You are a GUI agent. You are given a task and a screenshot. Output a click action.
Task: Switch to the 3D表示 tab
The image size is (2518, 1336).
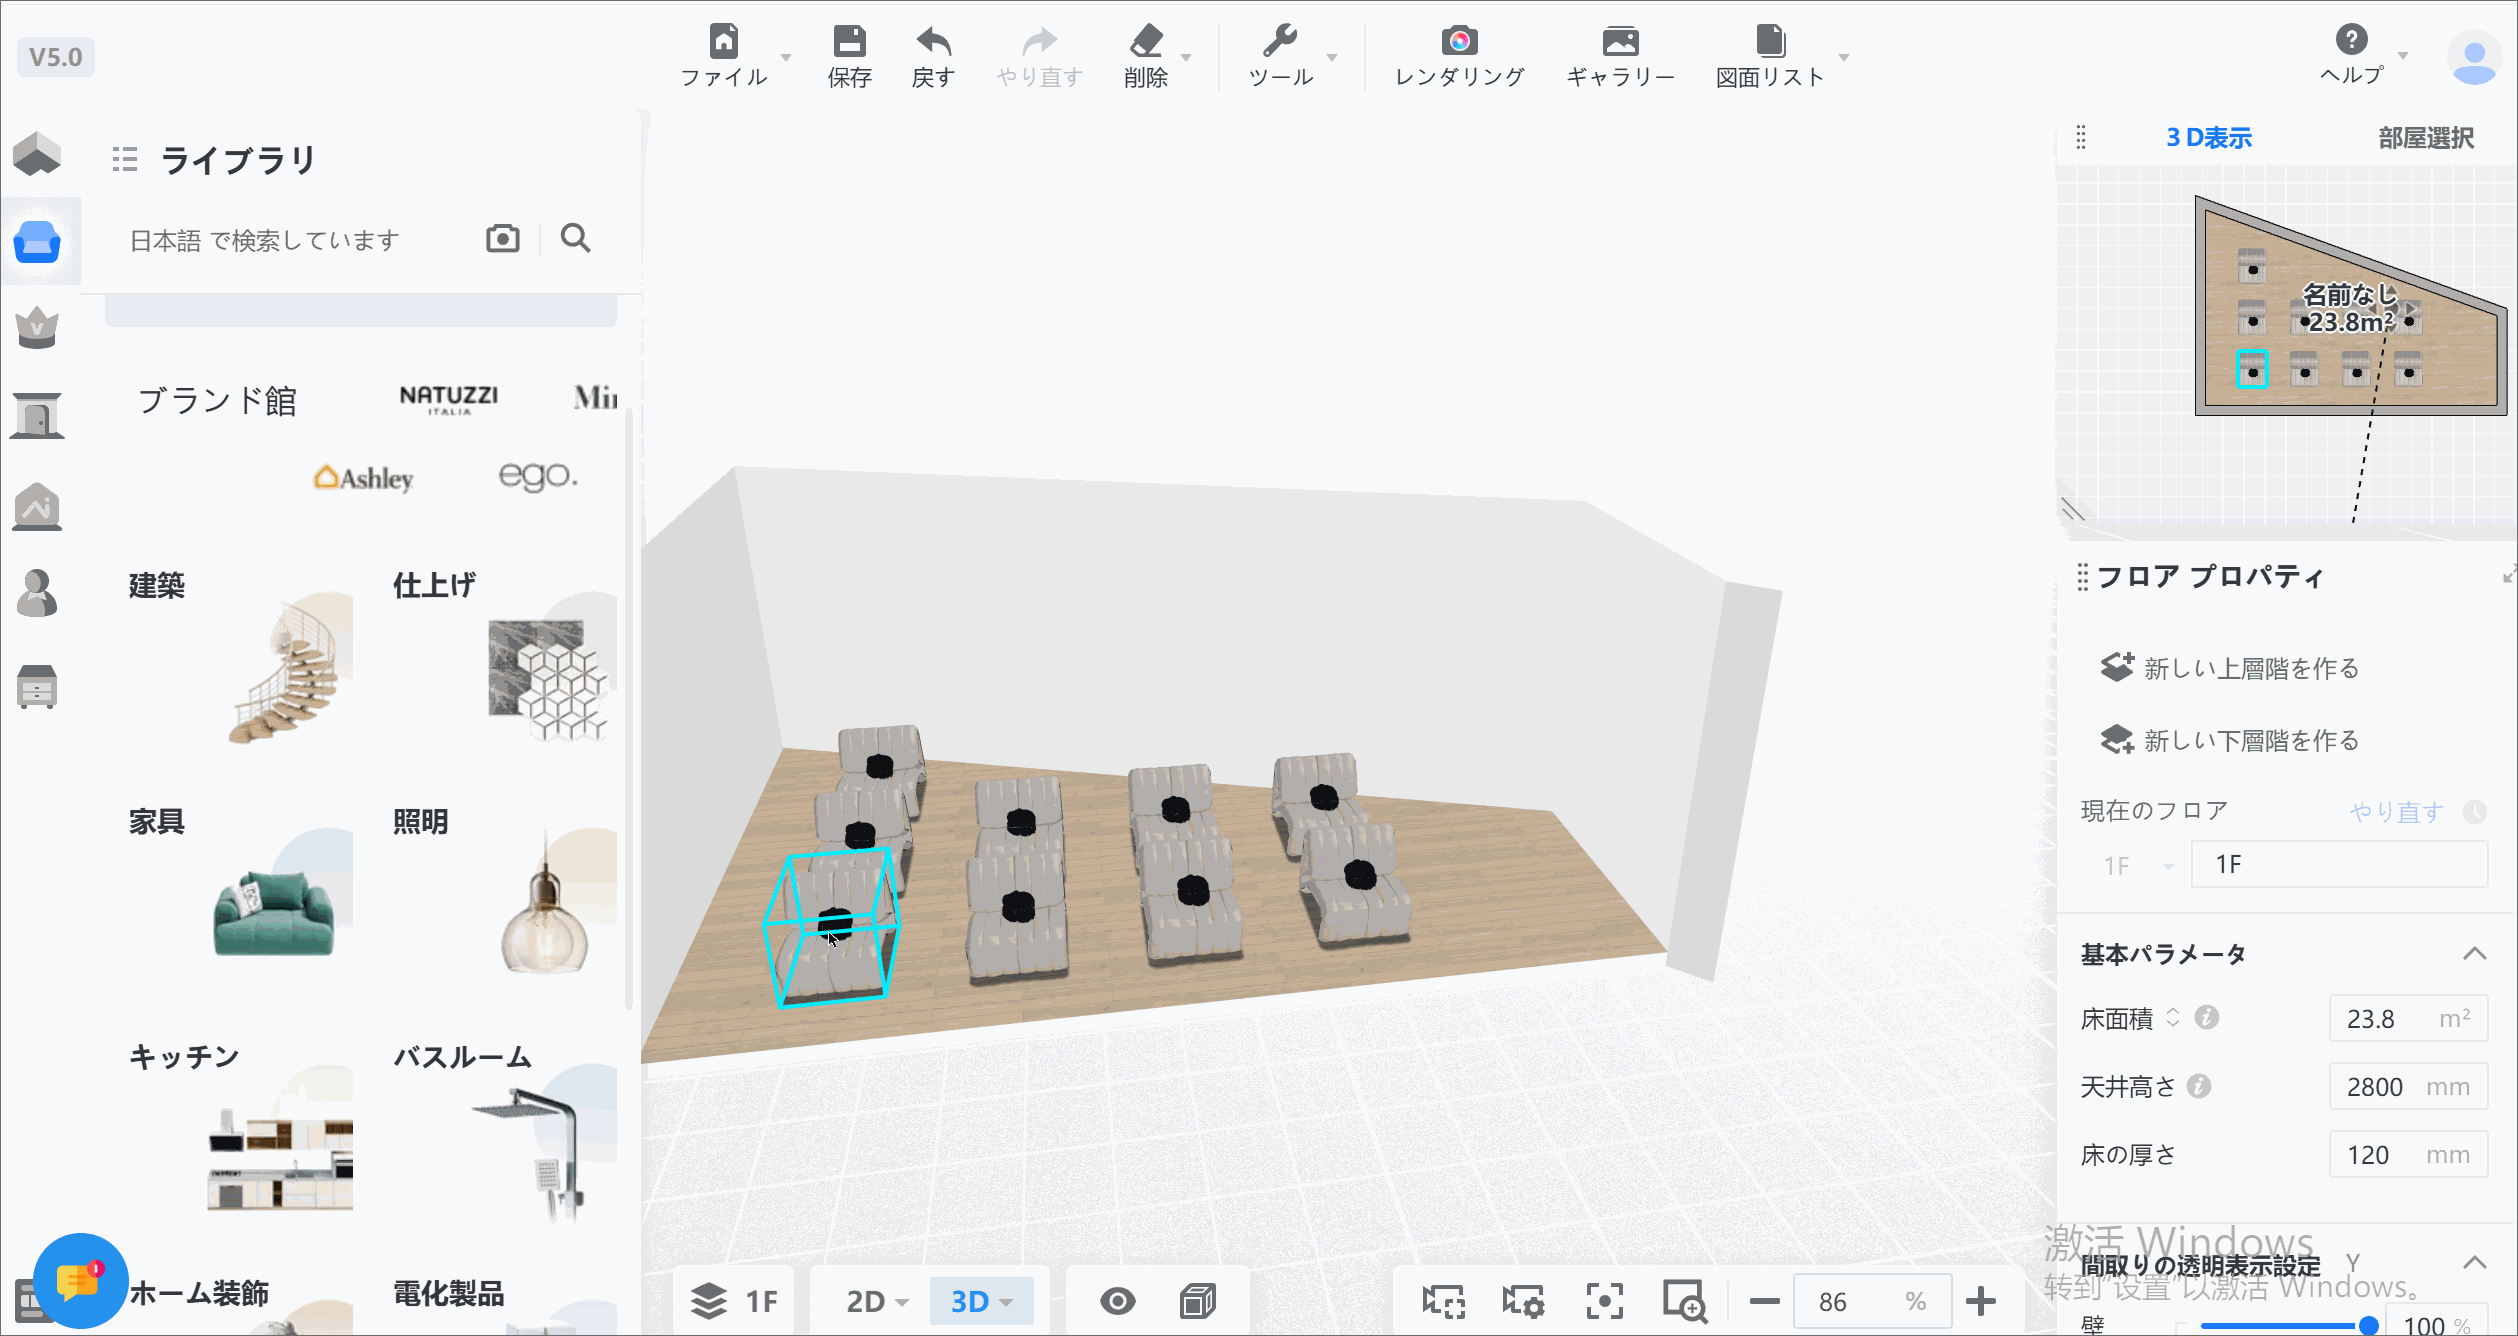(2209, 137)
